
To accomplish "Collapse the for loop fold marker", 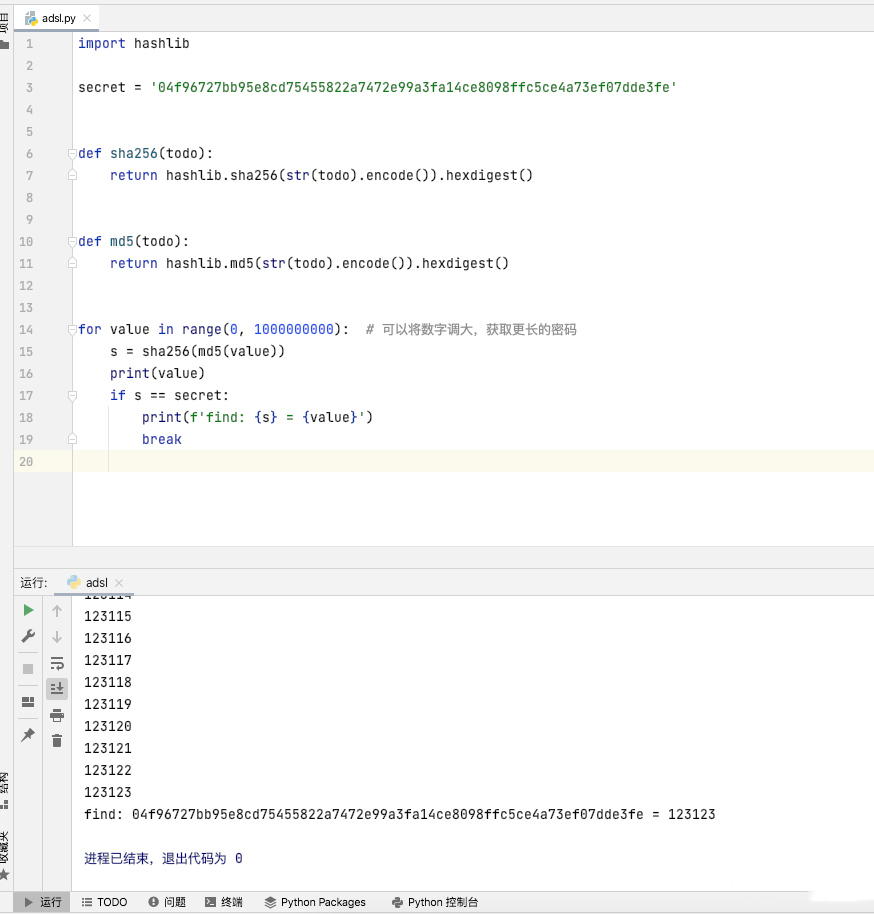I will click(72, 330).
